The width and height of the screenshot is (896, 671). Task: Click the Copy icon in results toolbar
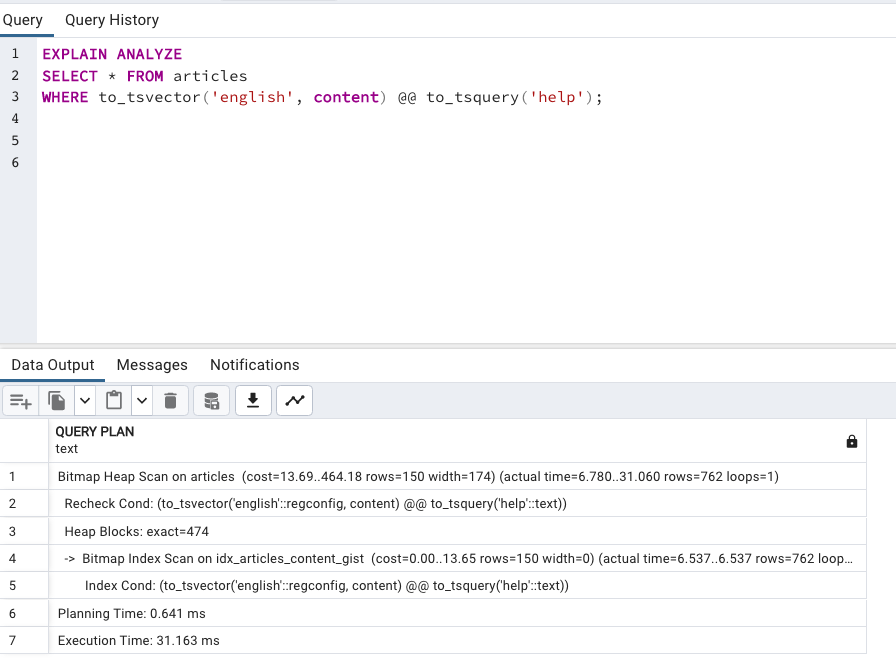(x=57, y=401)
